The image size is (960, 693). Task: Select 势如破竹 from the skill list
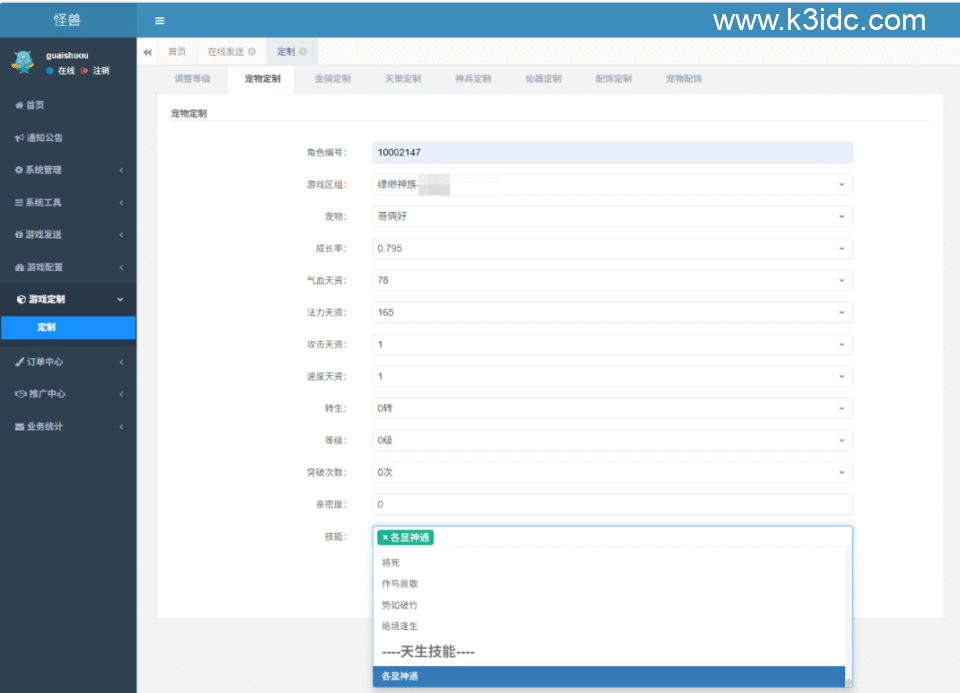pyautogui.click(x=400, y=605)
